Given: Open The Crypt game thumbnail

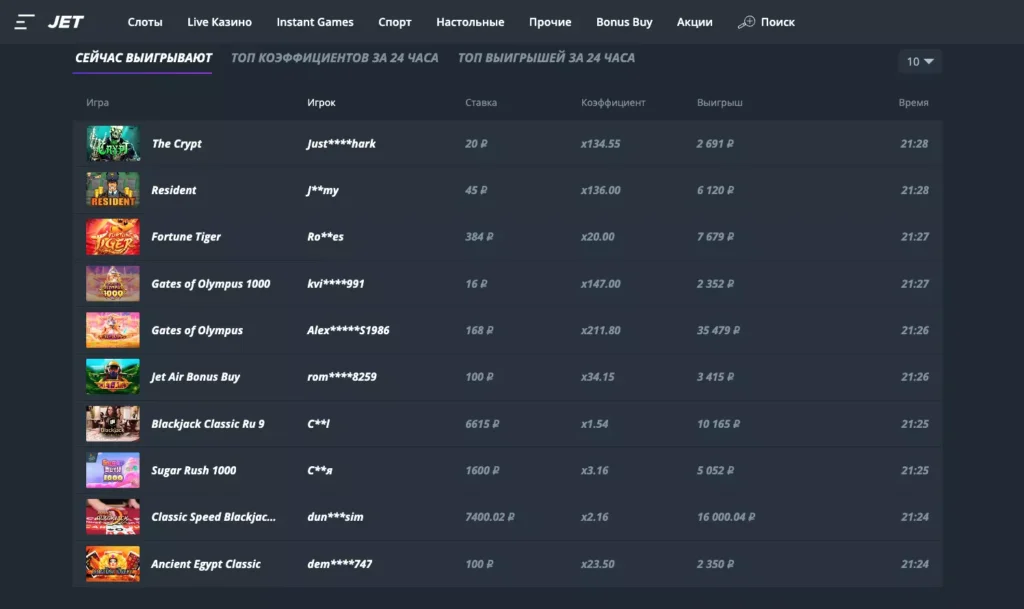Looking at the screenshot, I should click(112, 143).
